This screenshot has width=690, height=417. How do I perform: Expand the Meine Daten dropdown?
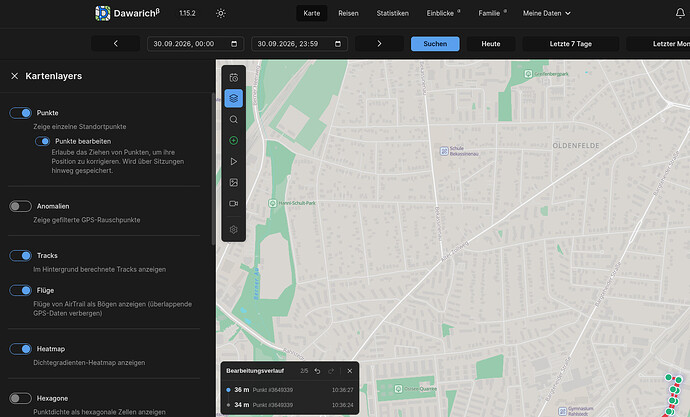[x=547, y=13]
